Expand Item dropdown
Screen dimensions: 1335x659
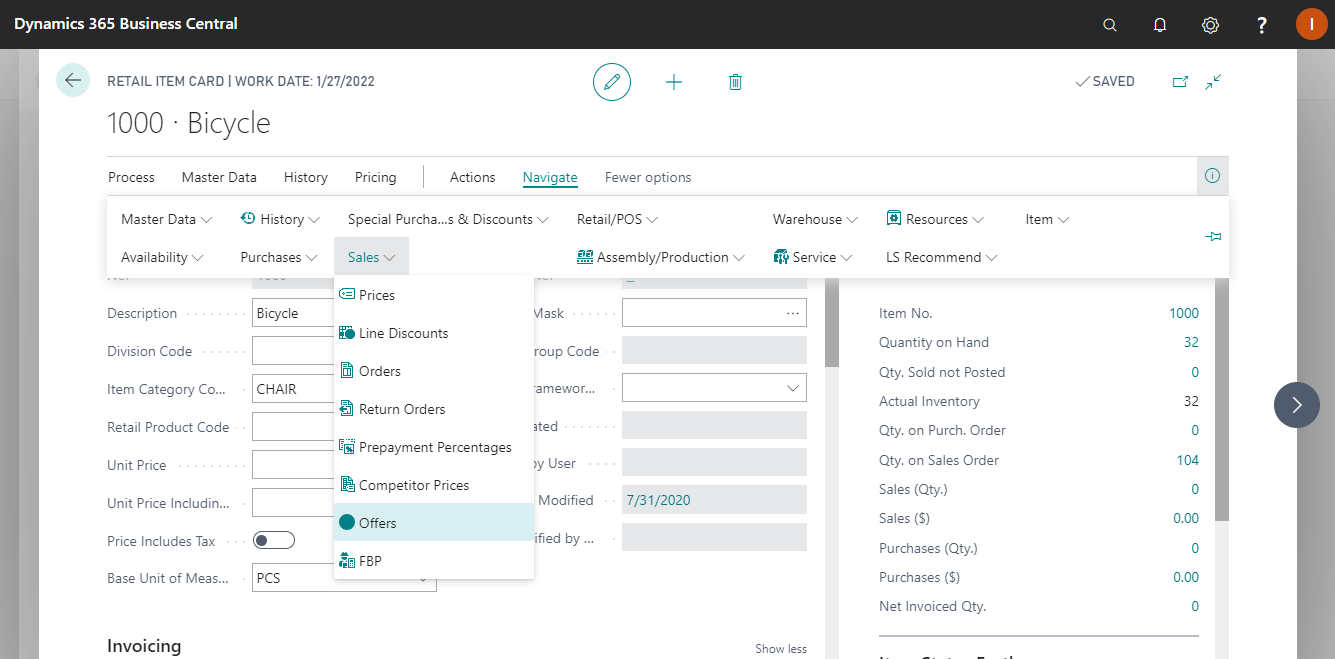(x=1047, y=219)
